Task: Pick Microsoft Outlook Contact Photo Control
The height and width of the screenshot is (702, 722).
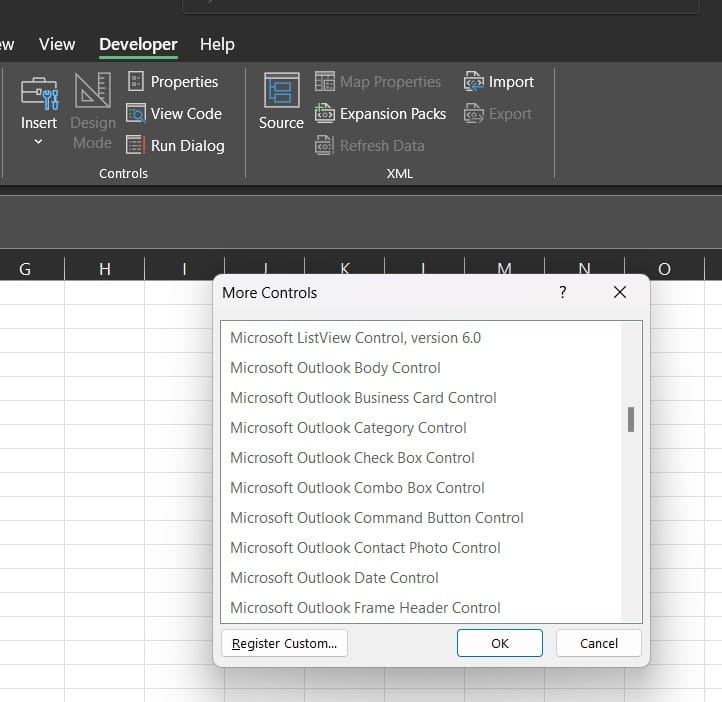Action: click(421, 547)
